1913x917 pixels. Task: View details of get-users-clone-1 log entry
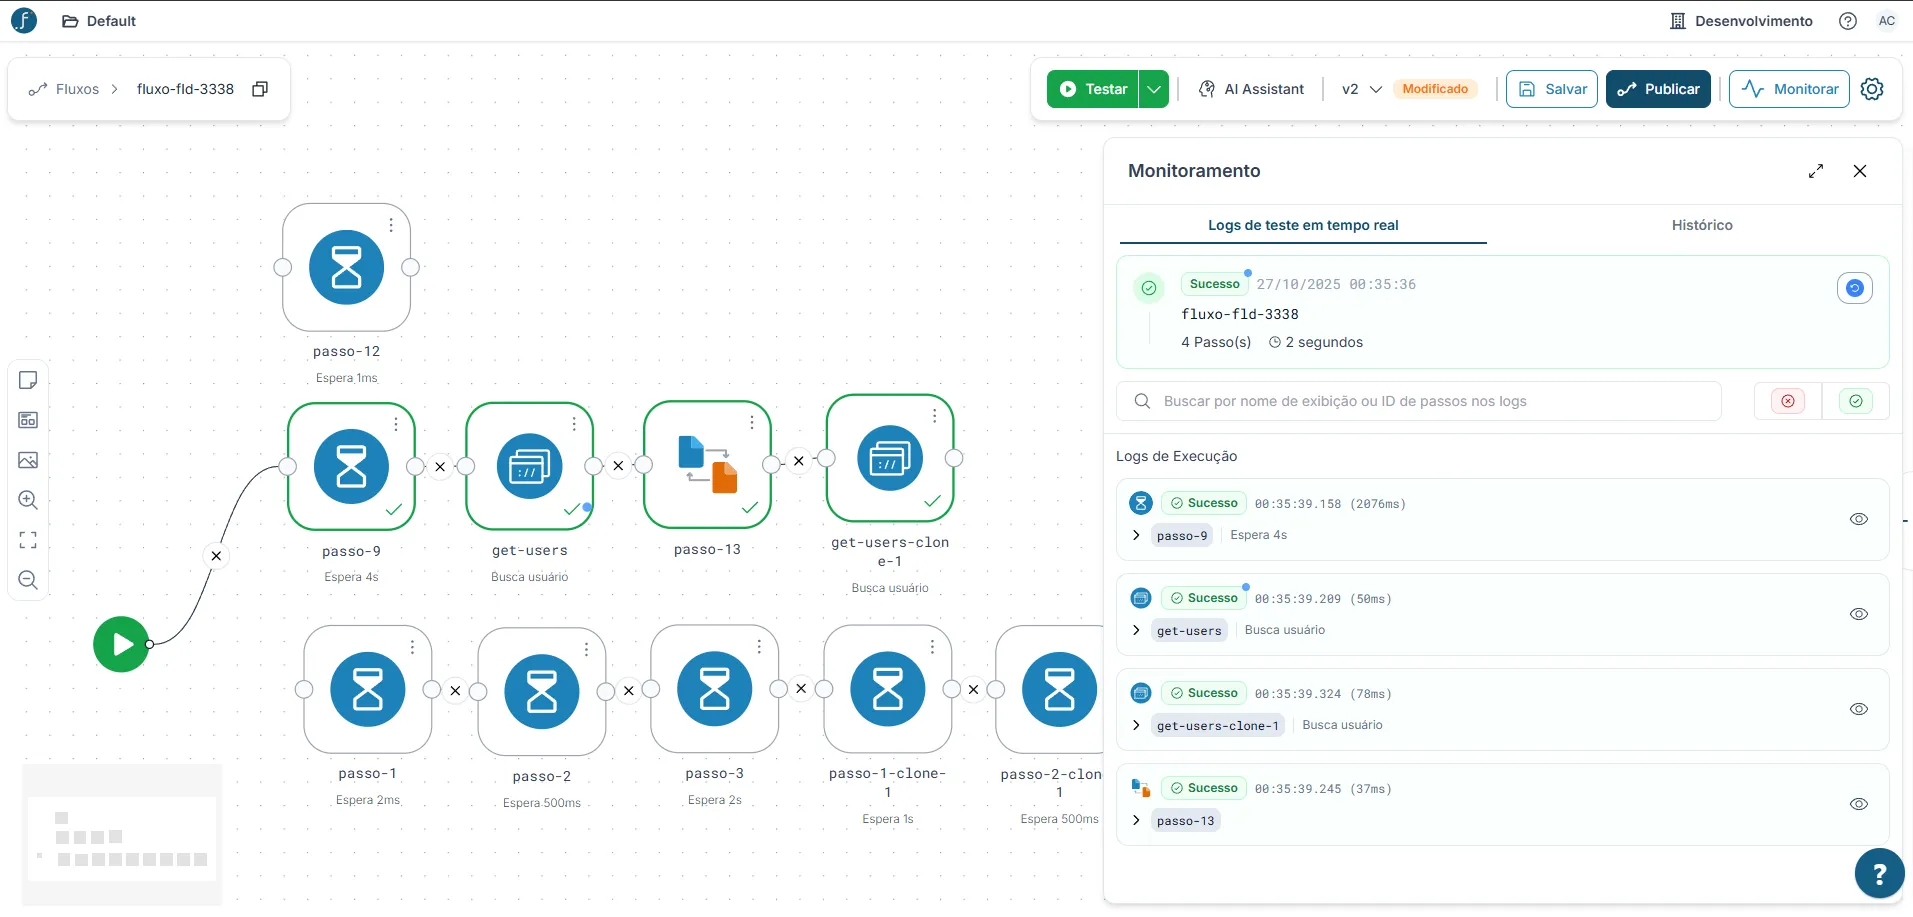pyautogui.click(x=1859, y=709)
